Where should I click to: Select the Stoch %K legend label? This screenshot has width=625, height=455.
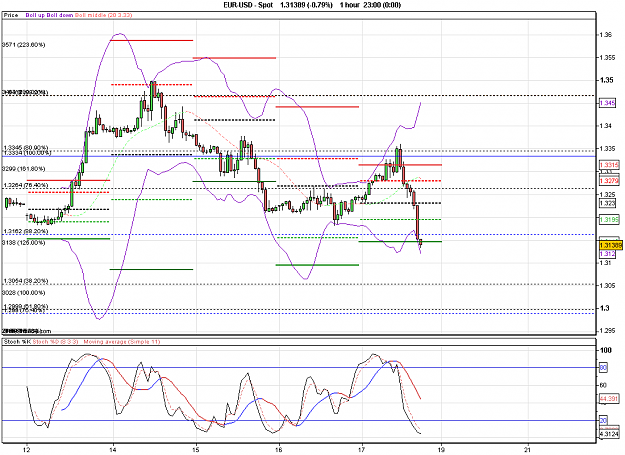point(17,341)
